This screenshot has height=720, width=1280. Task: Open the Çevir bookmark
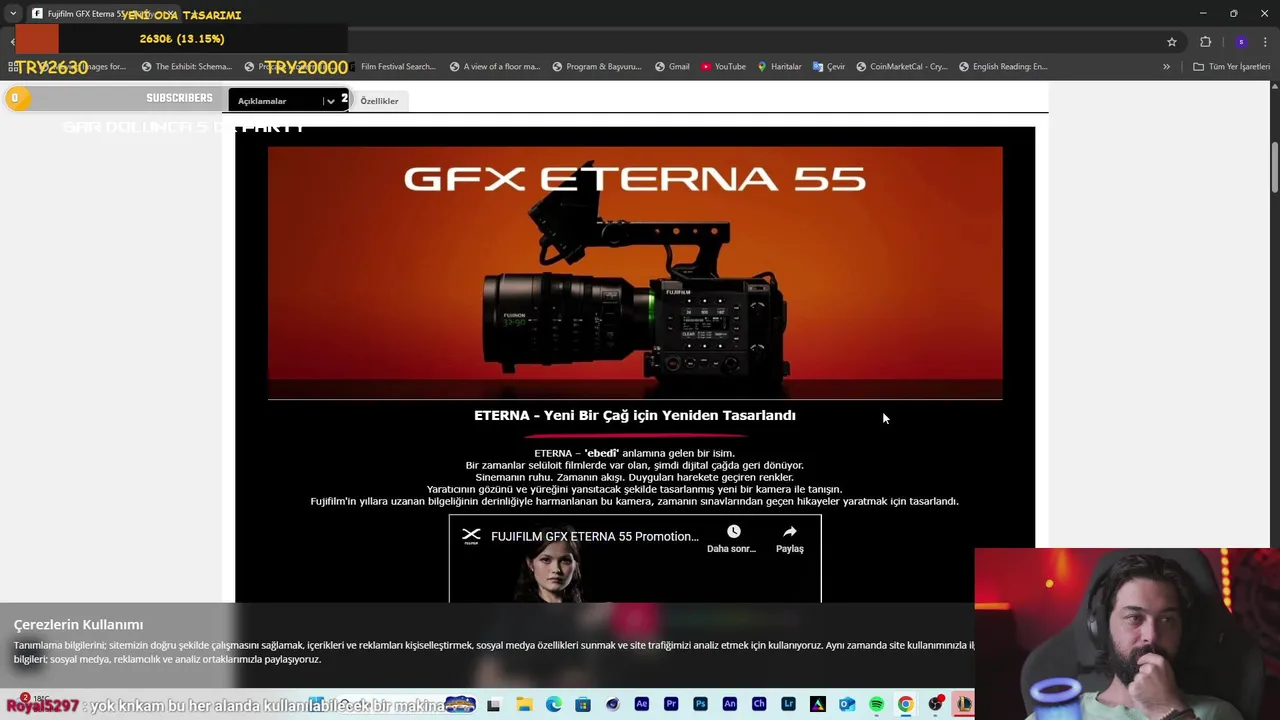pos(829,67)
